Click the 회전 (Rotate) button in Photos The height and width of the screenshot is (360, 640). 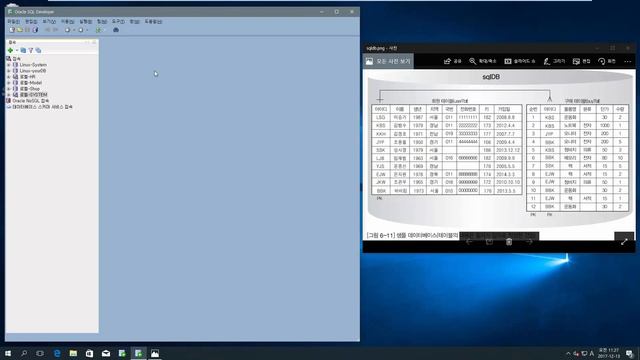click(x=607, y=61)
